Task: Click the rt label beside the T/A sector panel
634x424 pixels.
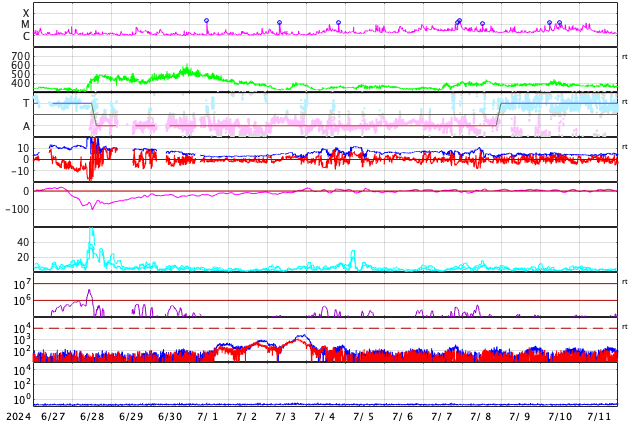Action: (x=624, y=101)
